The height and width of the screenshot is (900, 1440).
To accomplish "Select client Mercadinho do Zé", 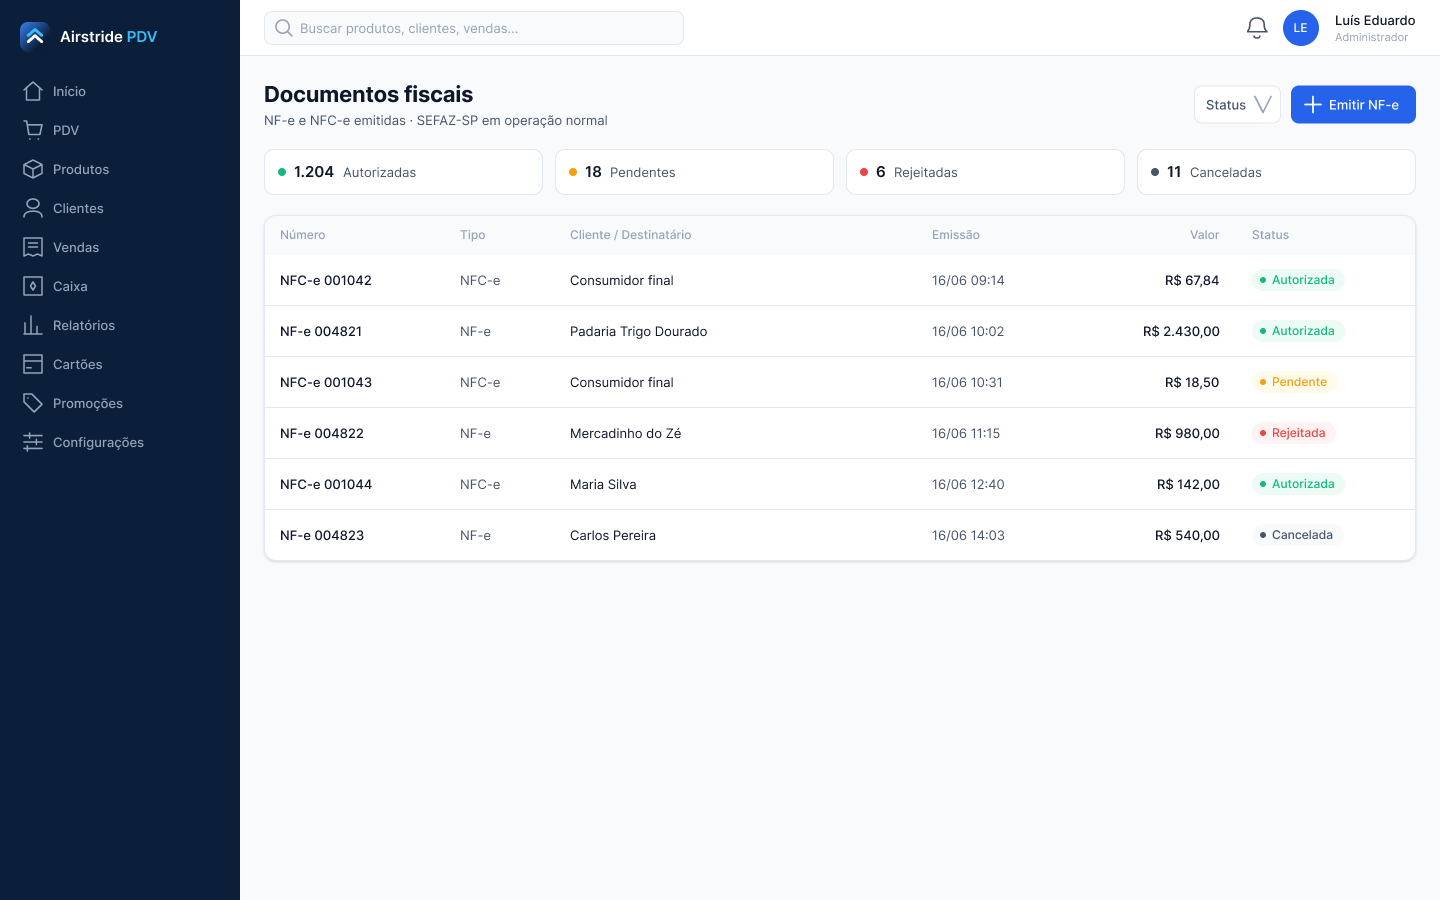I will [x=625, y=433].
